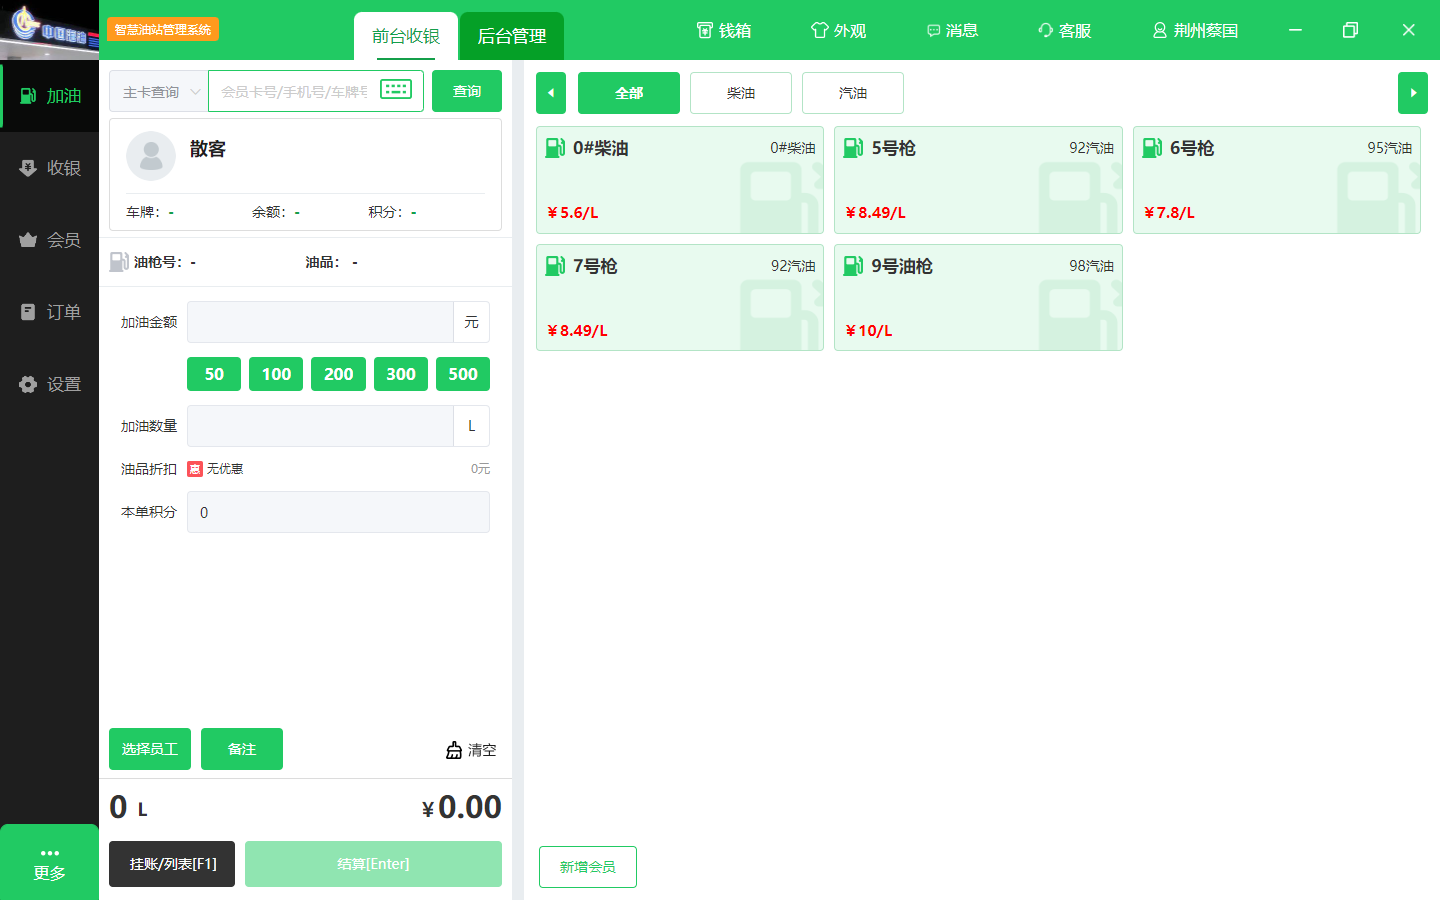Open the 消息 messages
The height and width of the screenshot is (900, 1440).
(952, 31)
